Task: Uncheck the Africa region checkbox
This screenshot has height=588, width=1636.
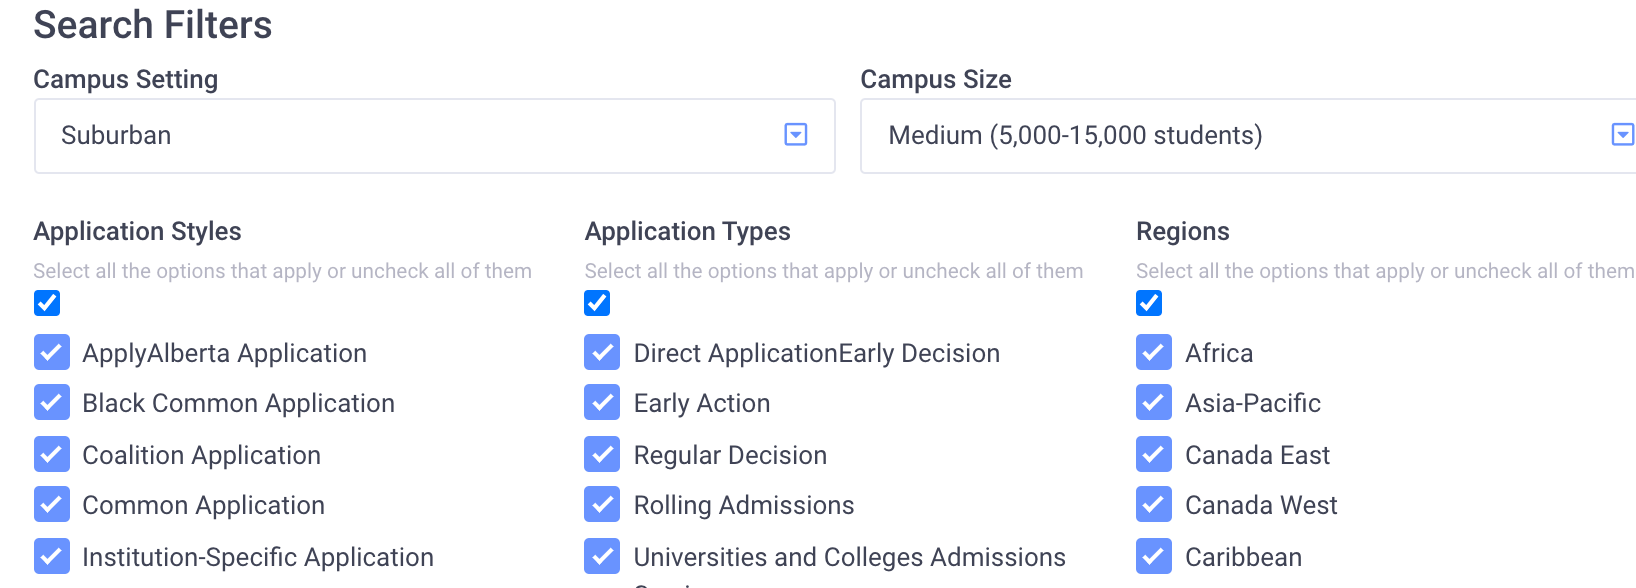Action: pyautogui.click(x=1154, y=353)
